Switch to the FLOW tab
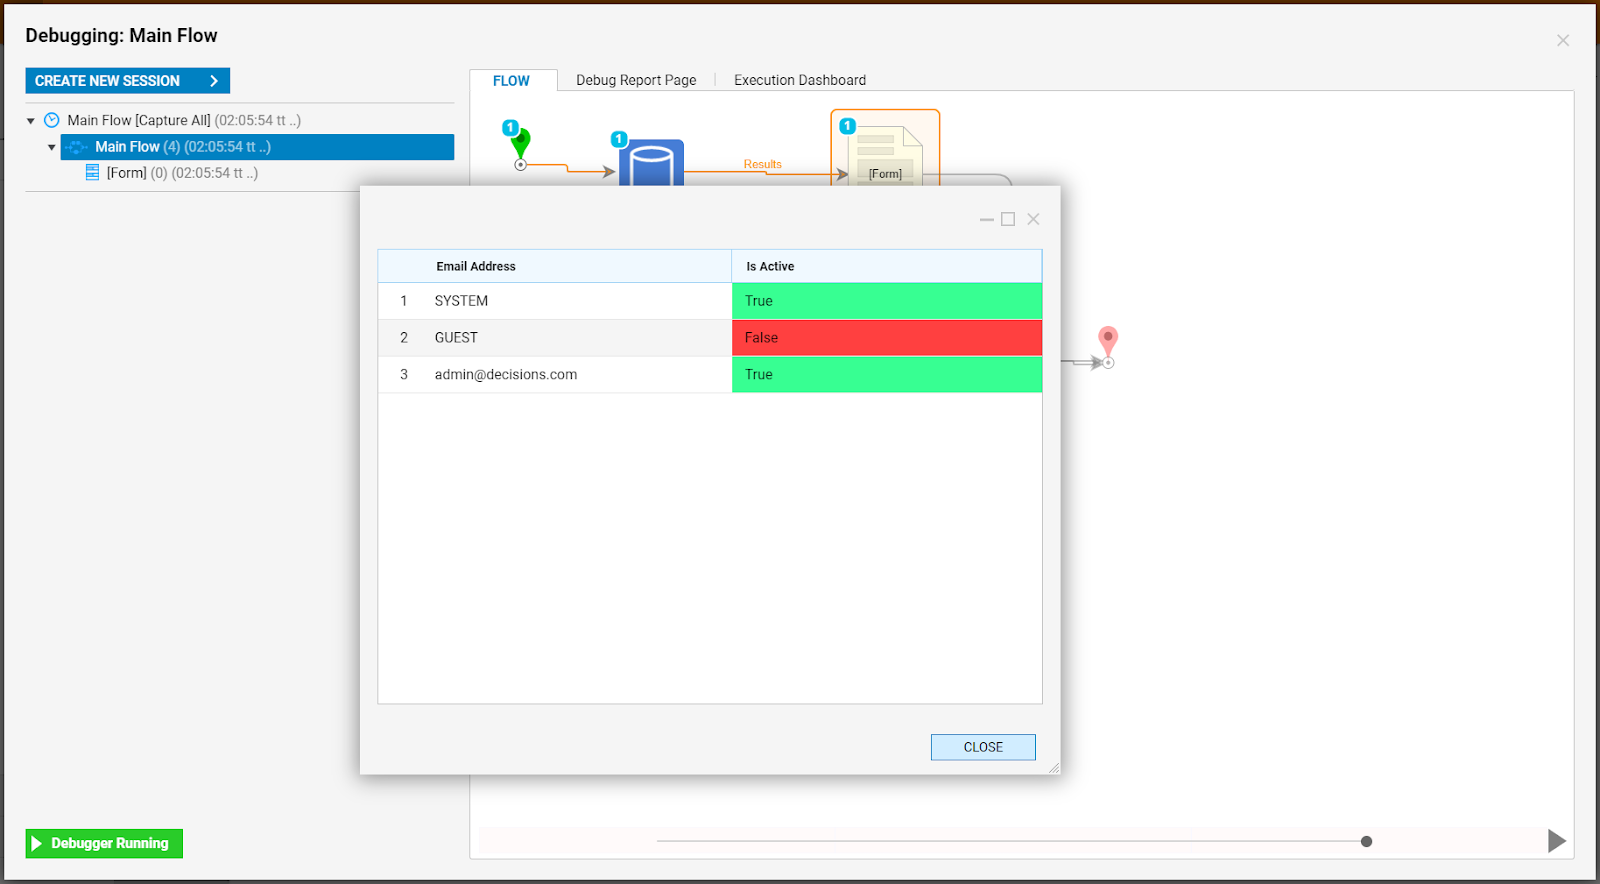Viewport: 1600px width, 884px height. pos(511,81)
